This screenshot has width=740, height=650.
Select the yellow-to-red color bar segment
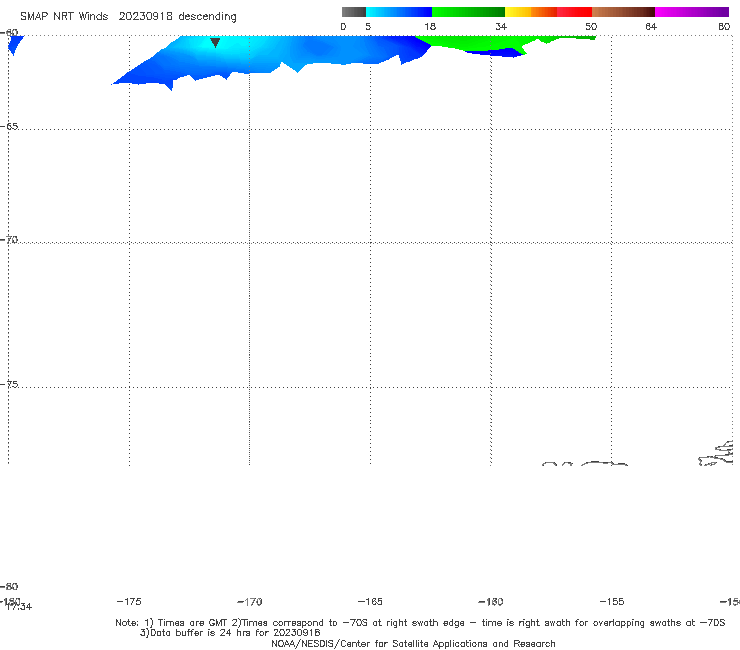tap(548, 12)
